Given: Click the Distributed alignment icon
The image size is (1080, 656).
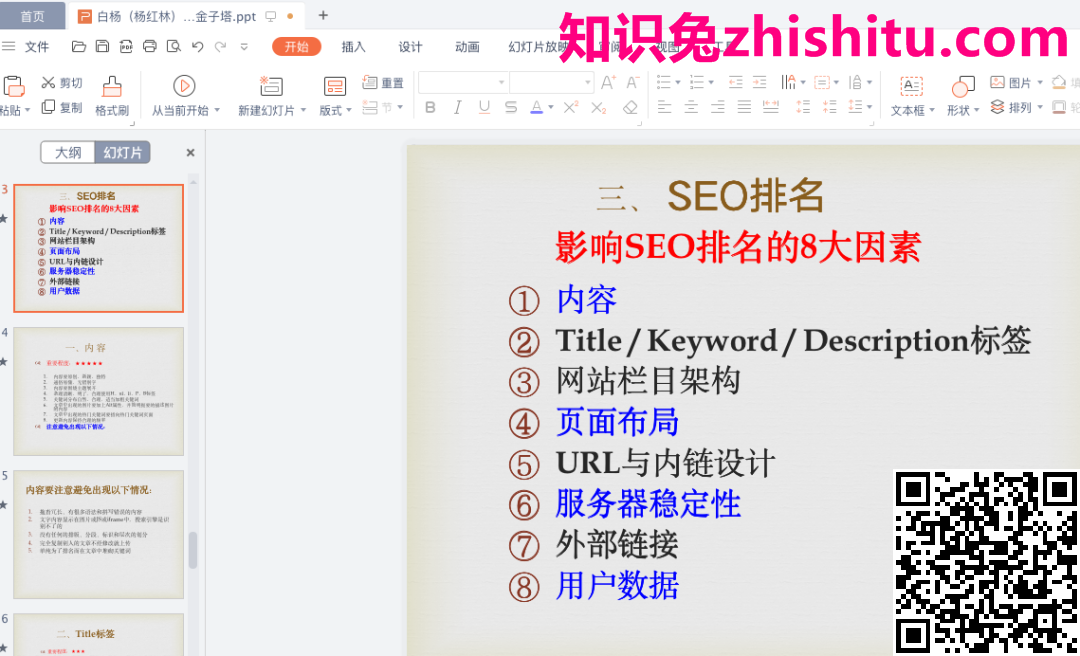Looking at the screenshot, I should 771,107.
